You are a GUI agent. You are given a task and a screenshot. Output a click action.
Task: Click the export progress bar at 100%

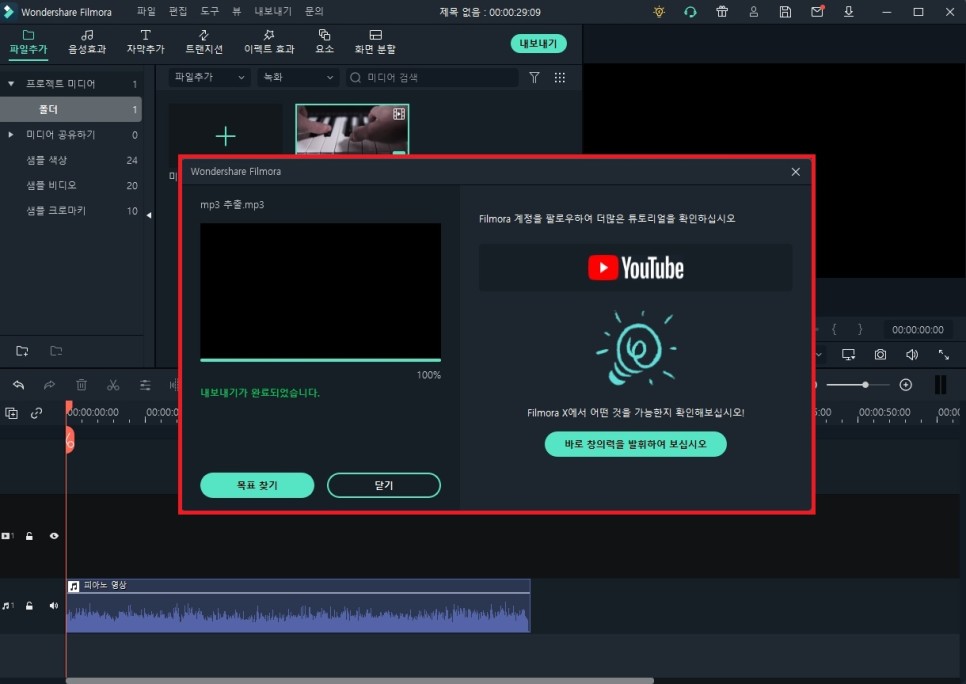(x=320, y=360)
